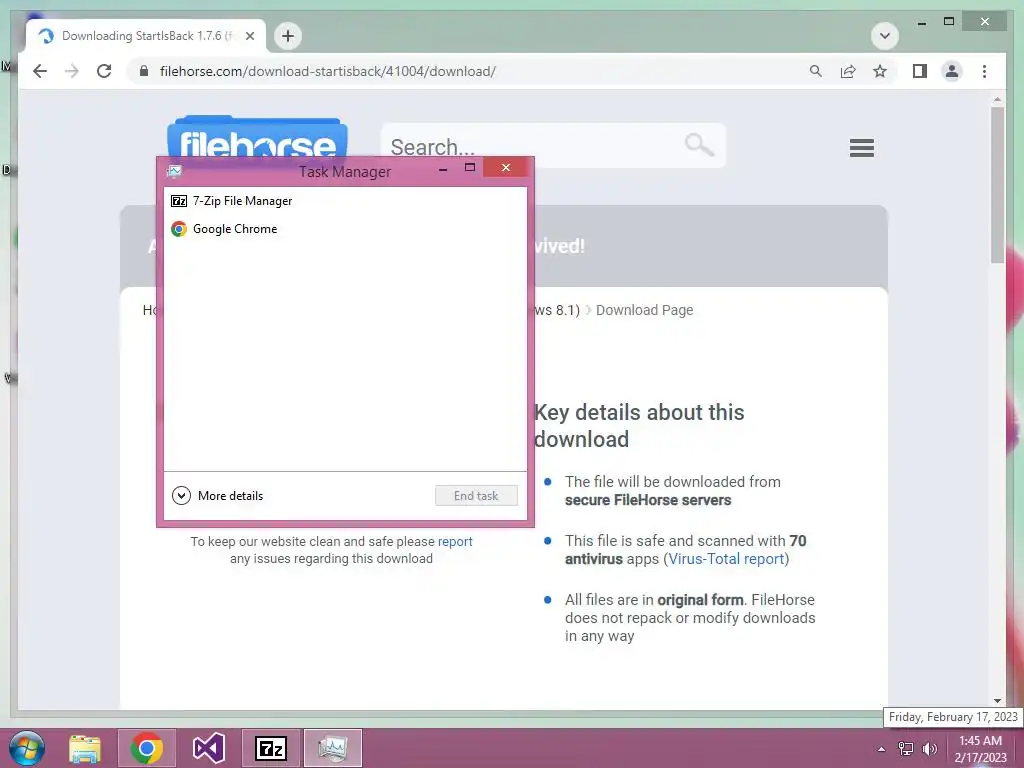Open the report link

click(455, 541)
